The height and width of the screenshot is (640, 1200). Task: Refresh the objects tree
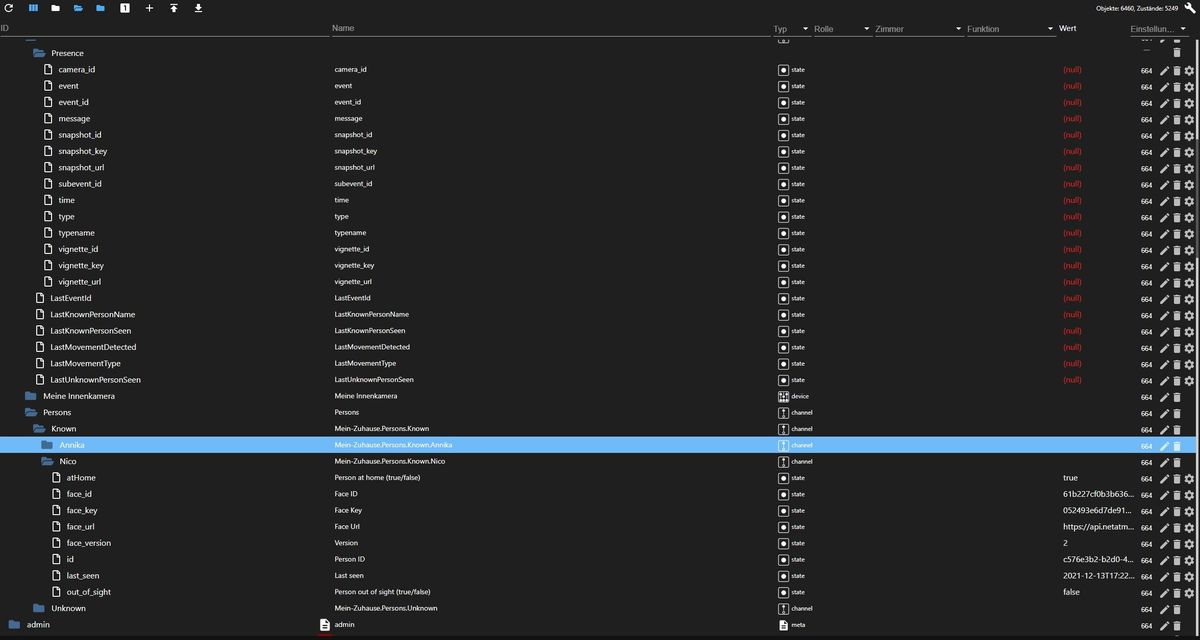click(x=9, y=8)
